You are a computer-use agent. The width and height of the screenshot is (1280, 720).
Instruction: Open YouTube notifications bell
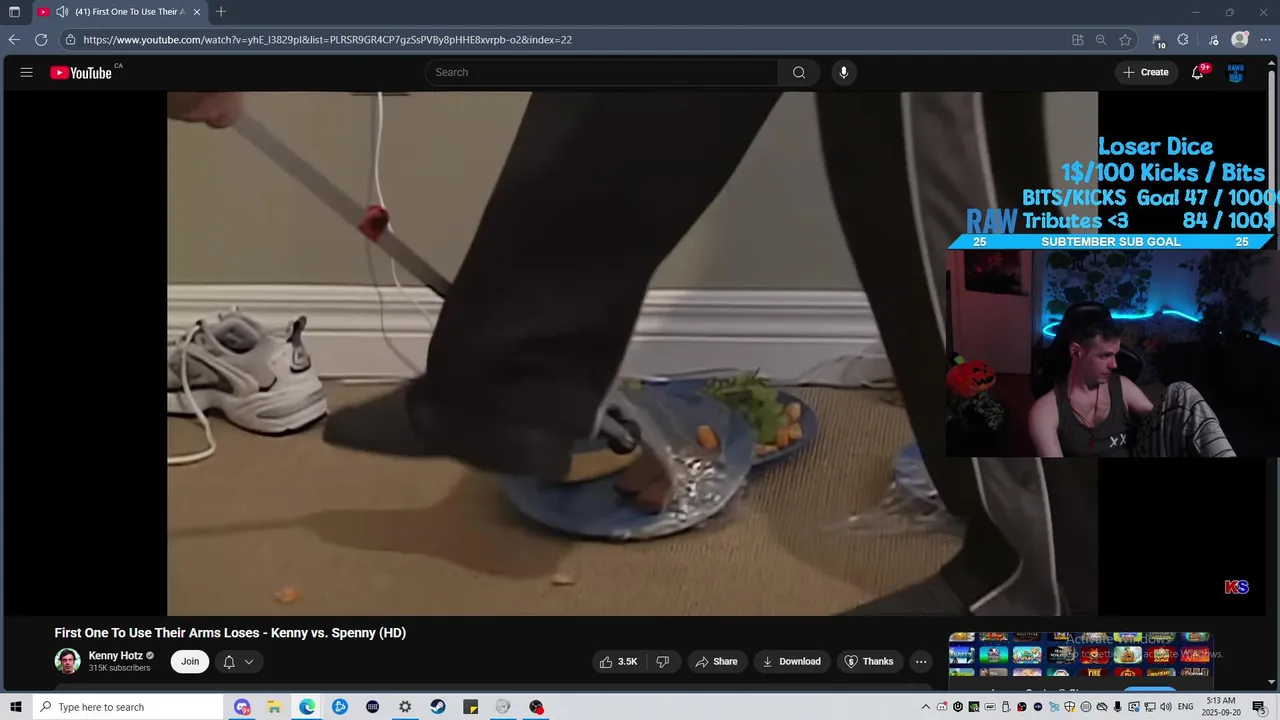tap(1198, 72)
